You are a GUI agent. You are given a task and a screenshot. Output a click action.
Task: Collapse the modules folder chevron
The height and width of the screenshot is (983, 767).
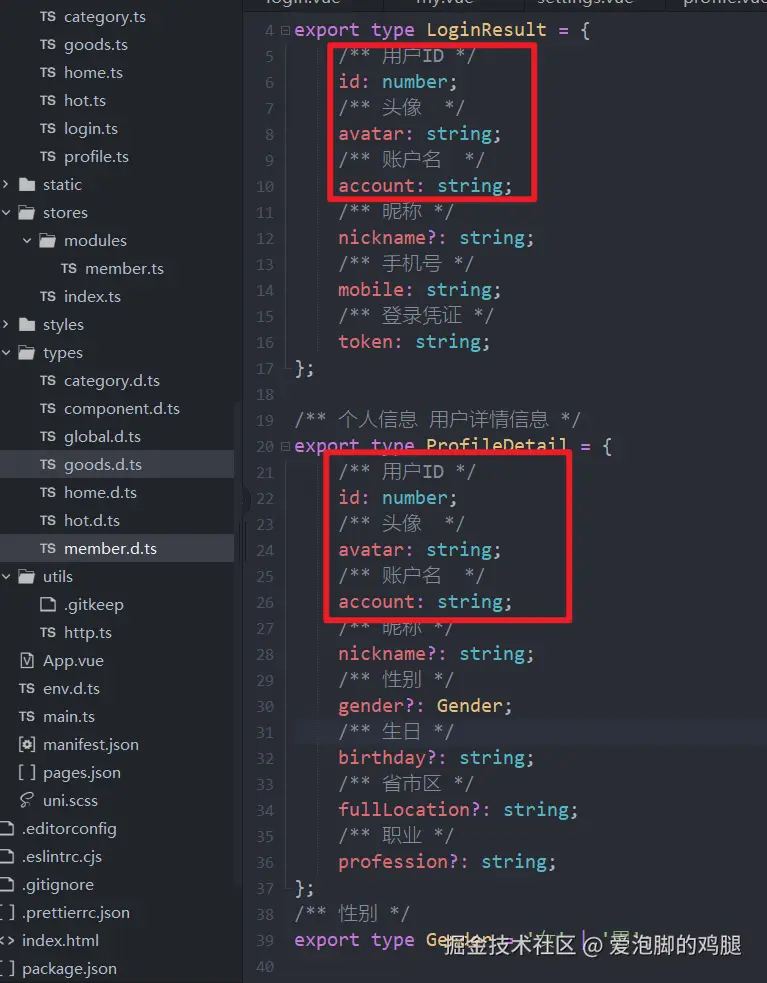(x=27, y=240)
